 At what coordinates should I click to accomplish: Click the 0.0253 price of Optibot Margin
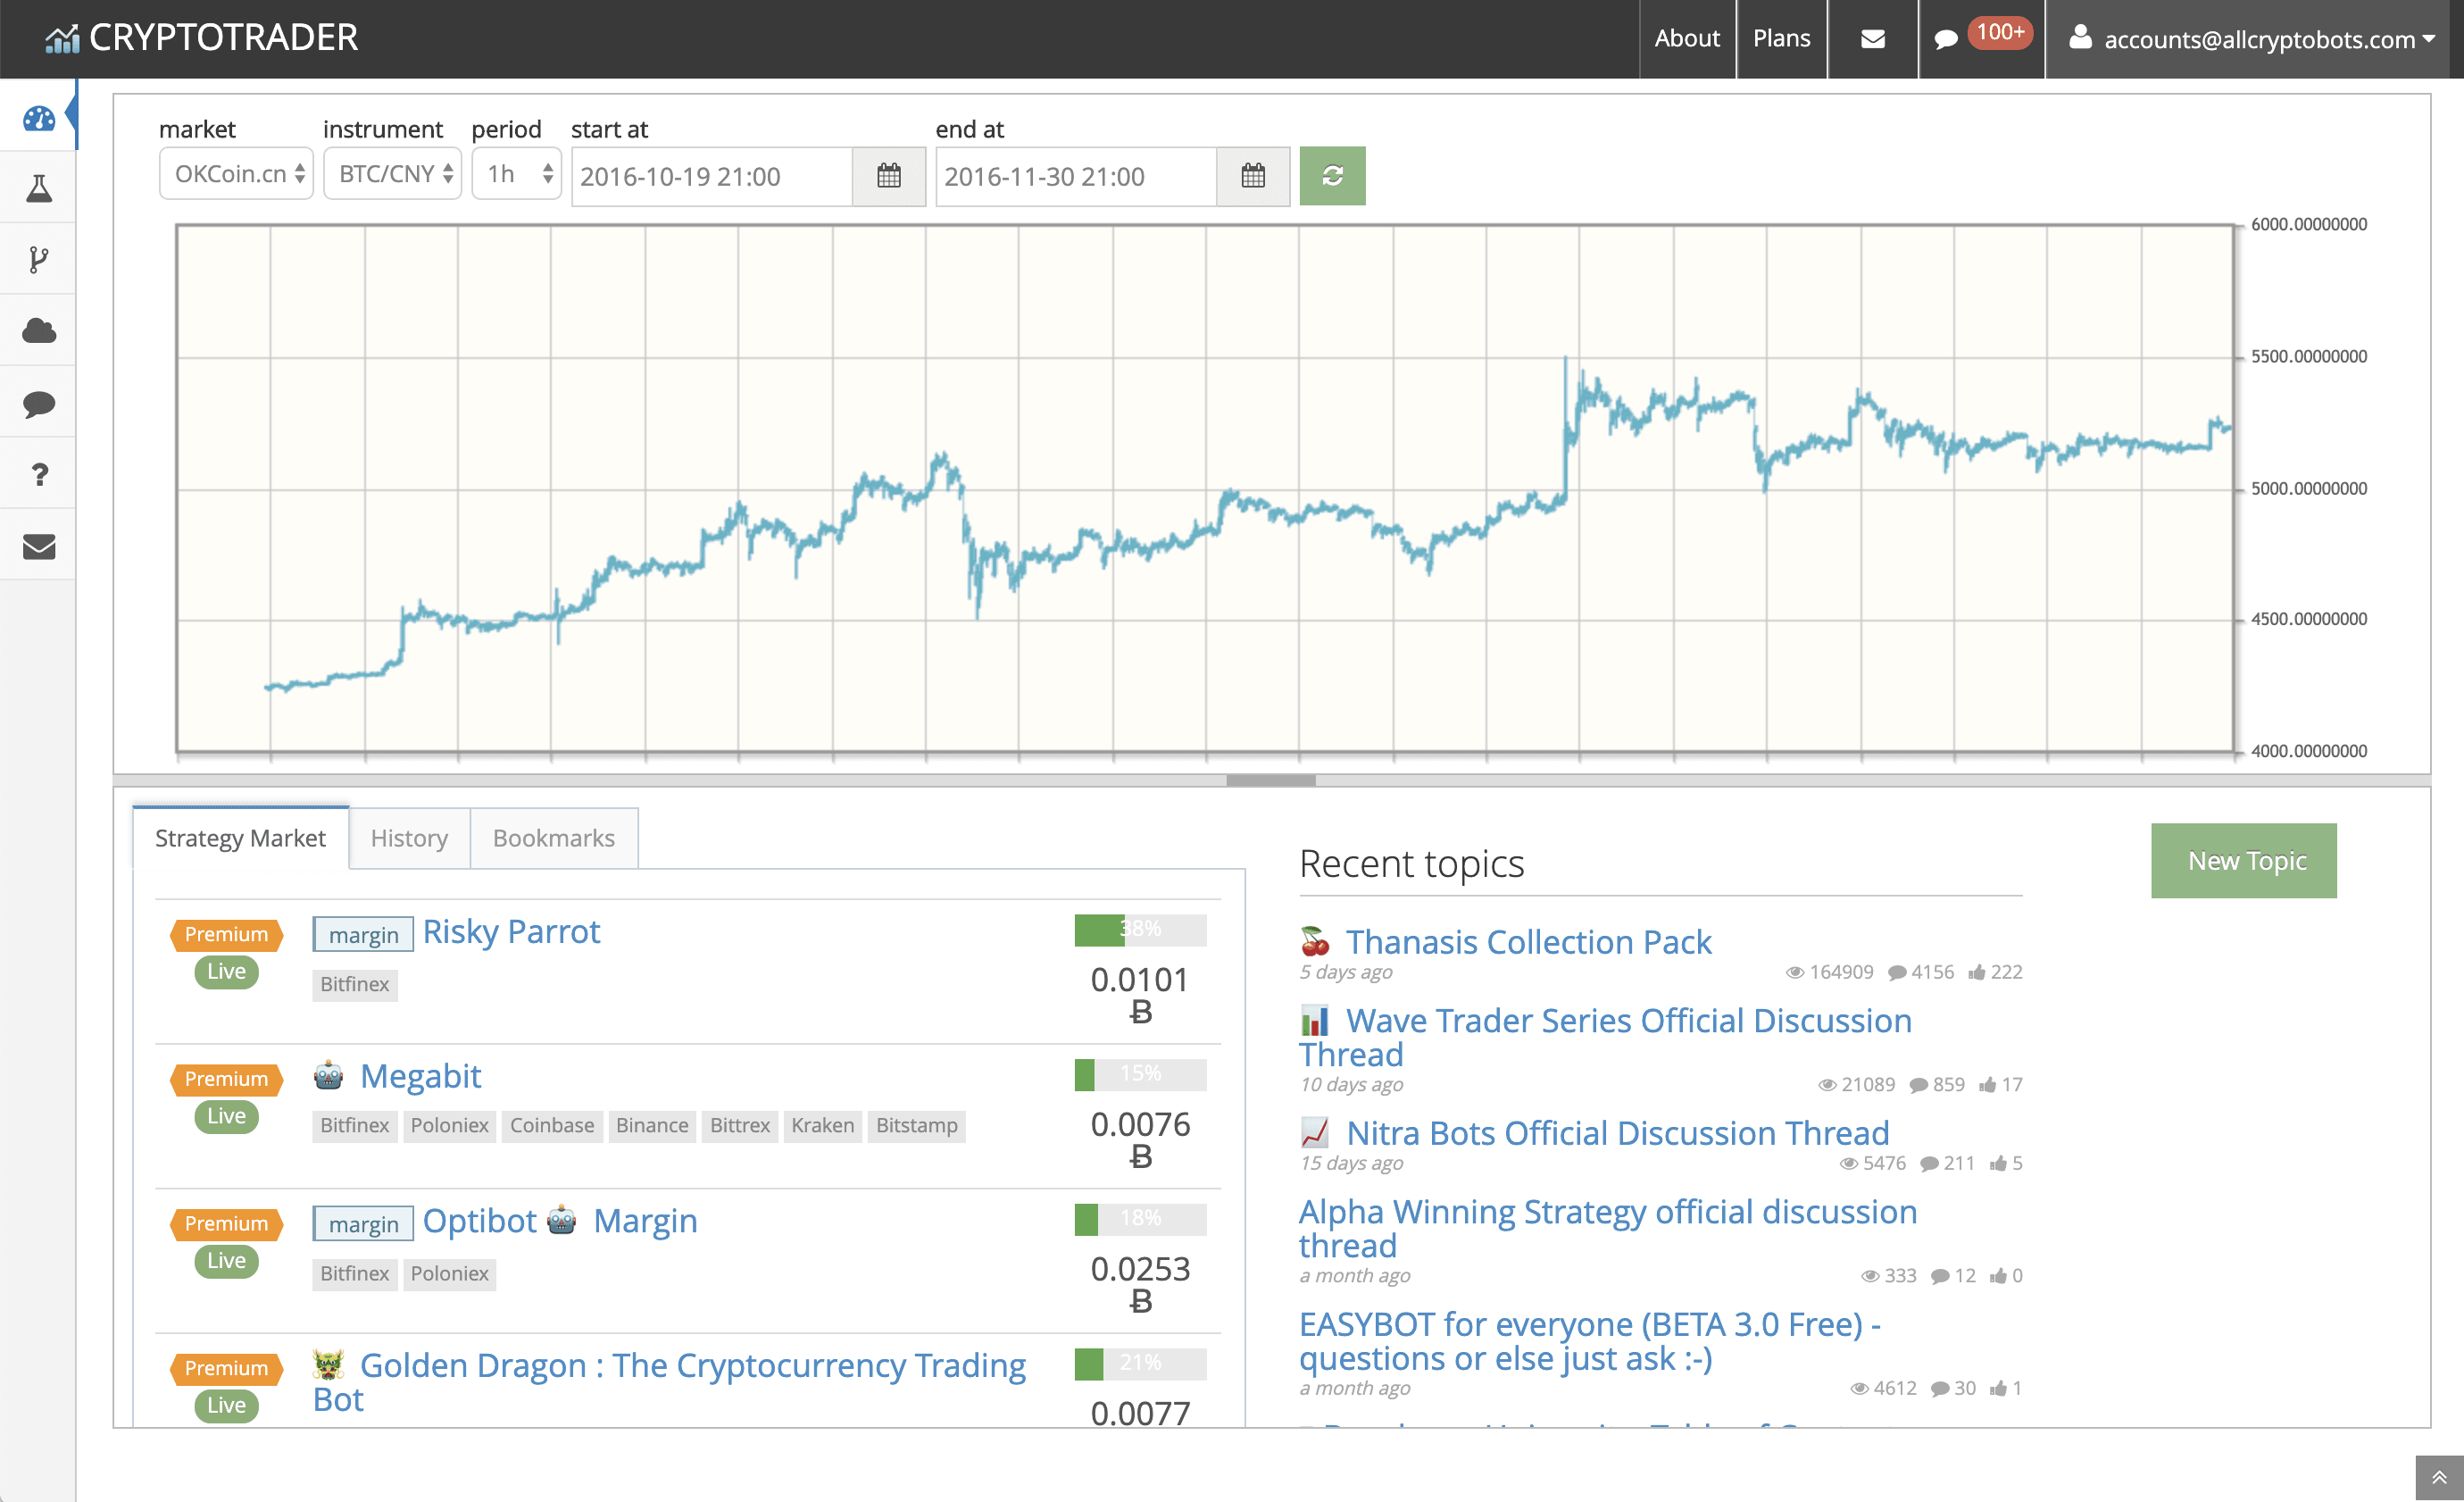pos(1140,1268)
